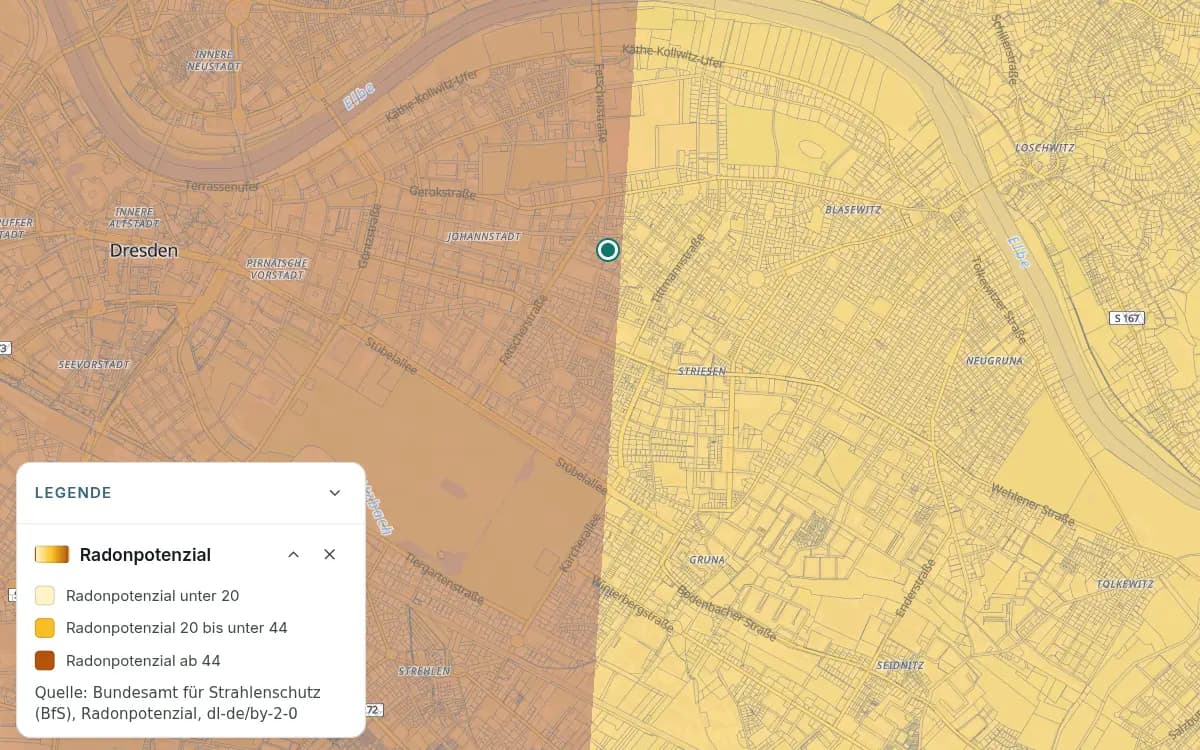Click the LOSCHWITZ district label
Screen dimensions: 1200x750
coord(1045,148)
